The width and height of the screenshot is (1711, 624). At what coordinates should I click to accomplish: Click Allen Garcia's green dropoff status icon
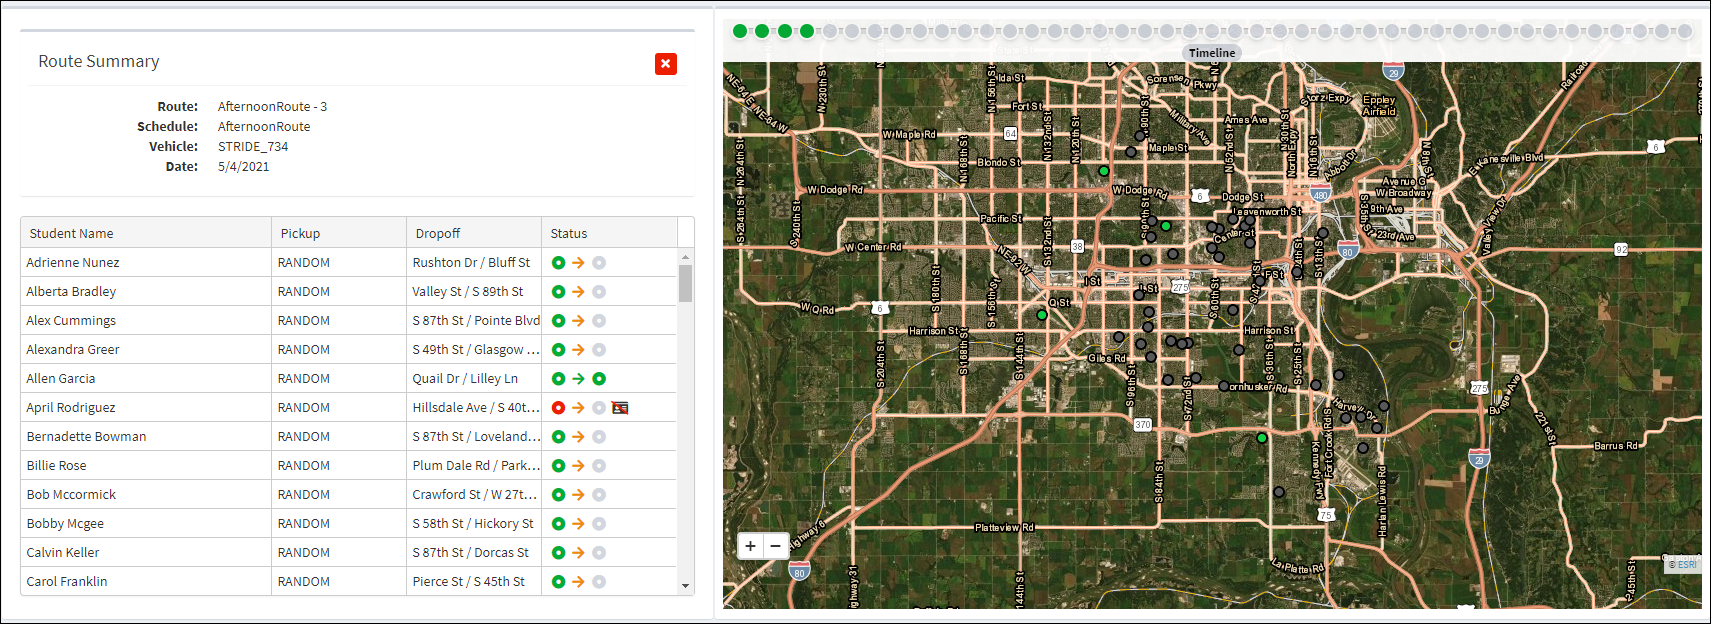tap(599, 379)
